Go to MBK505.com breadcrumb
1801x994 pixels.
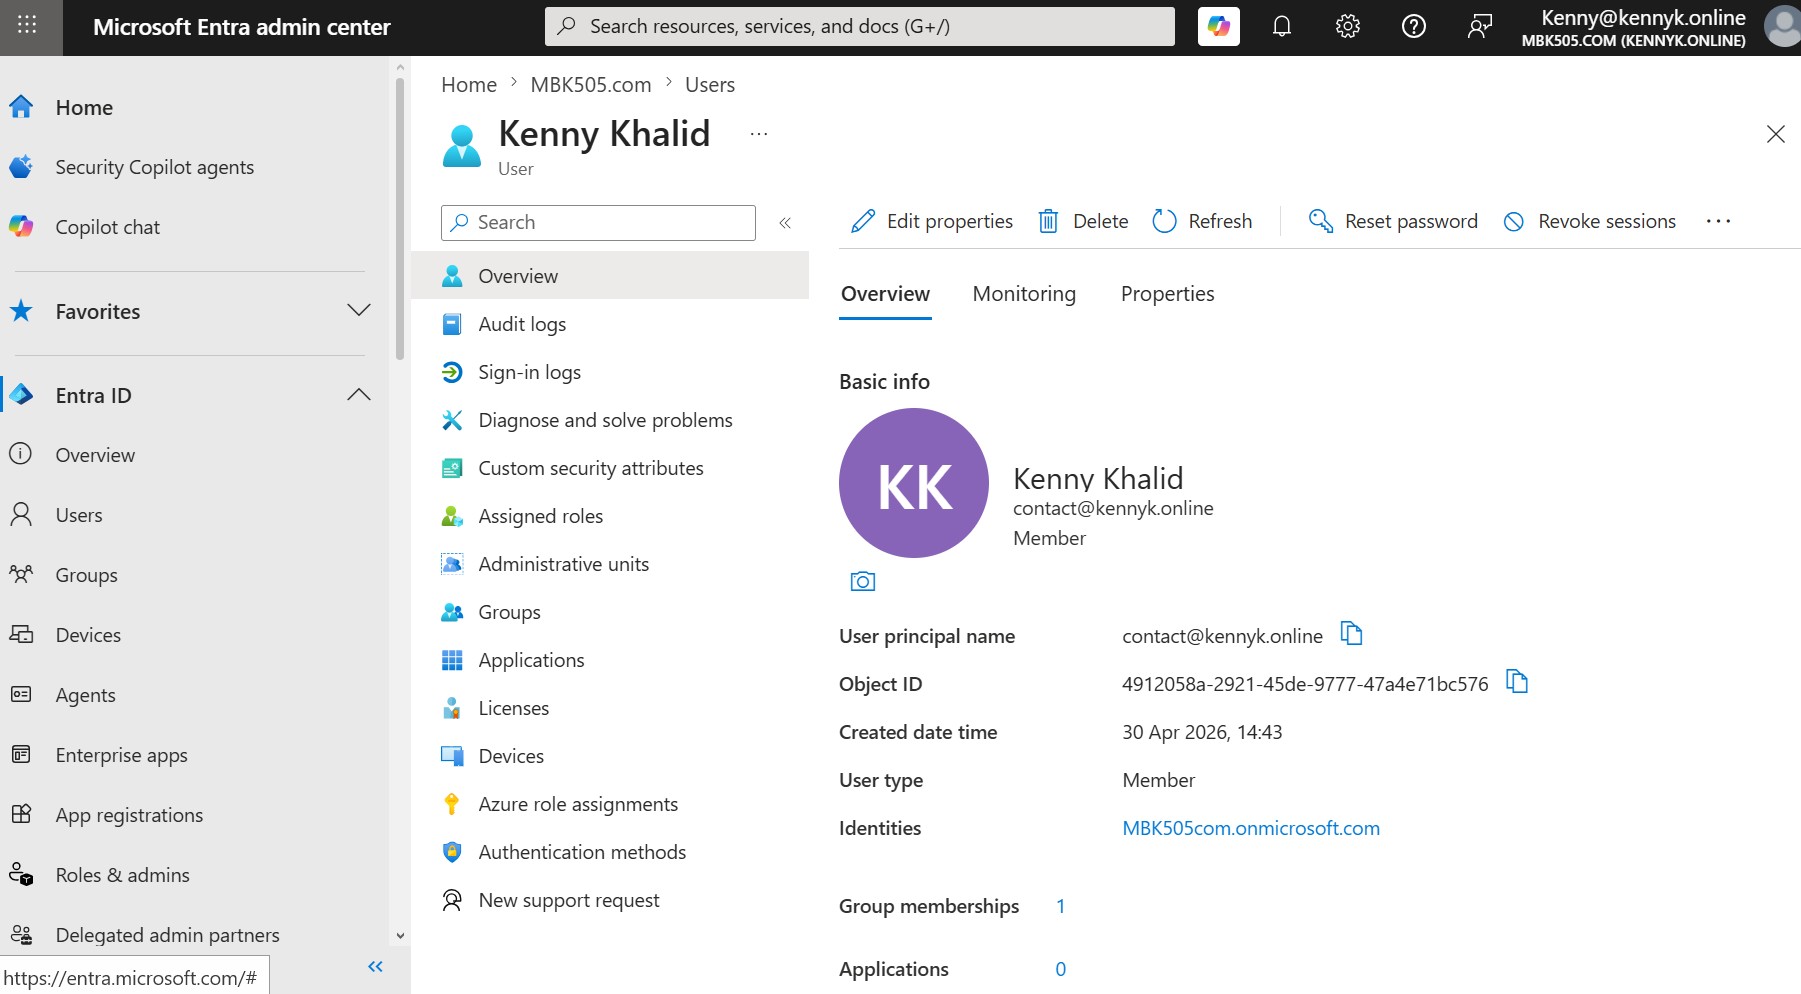coord(590,85)
